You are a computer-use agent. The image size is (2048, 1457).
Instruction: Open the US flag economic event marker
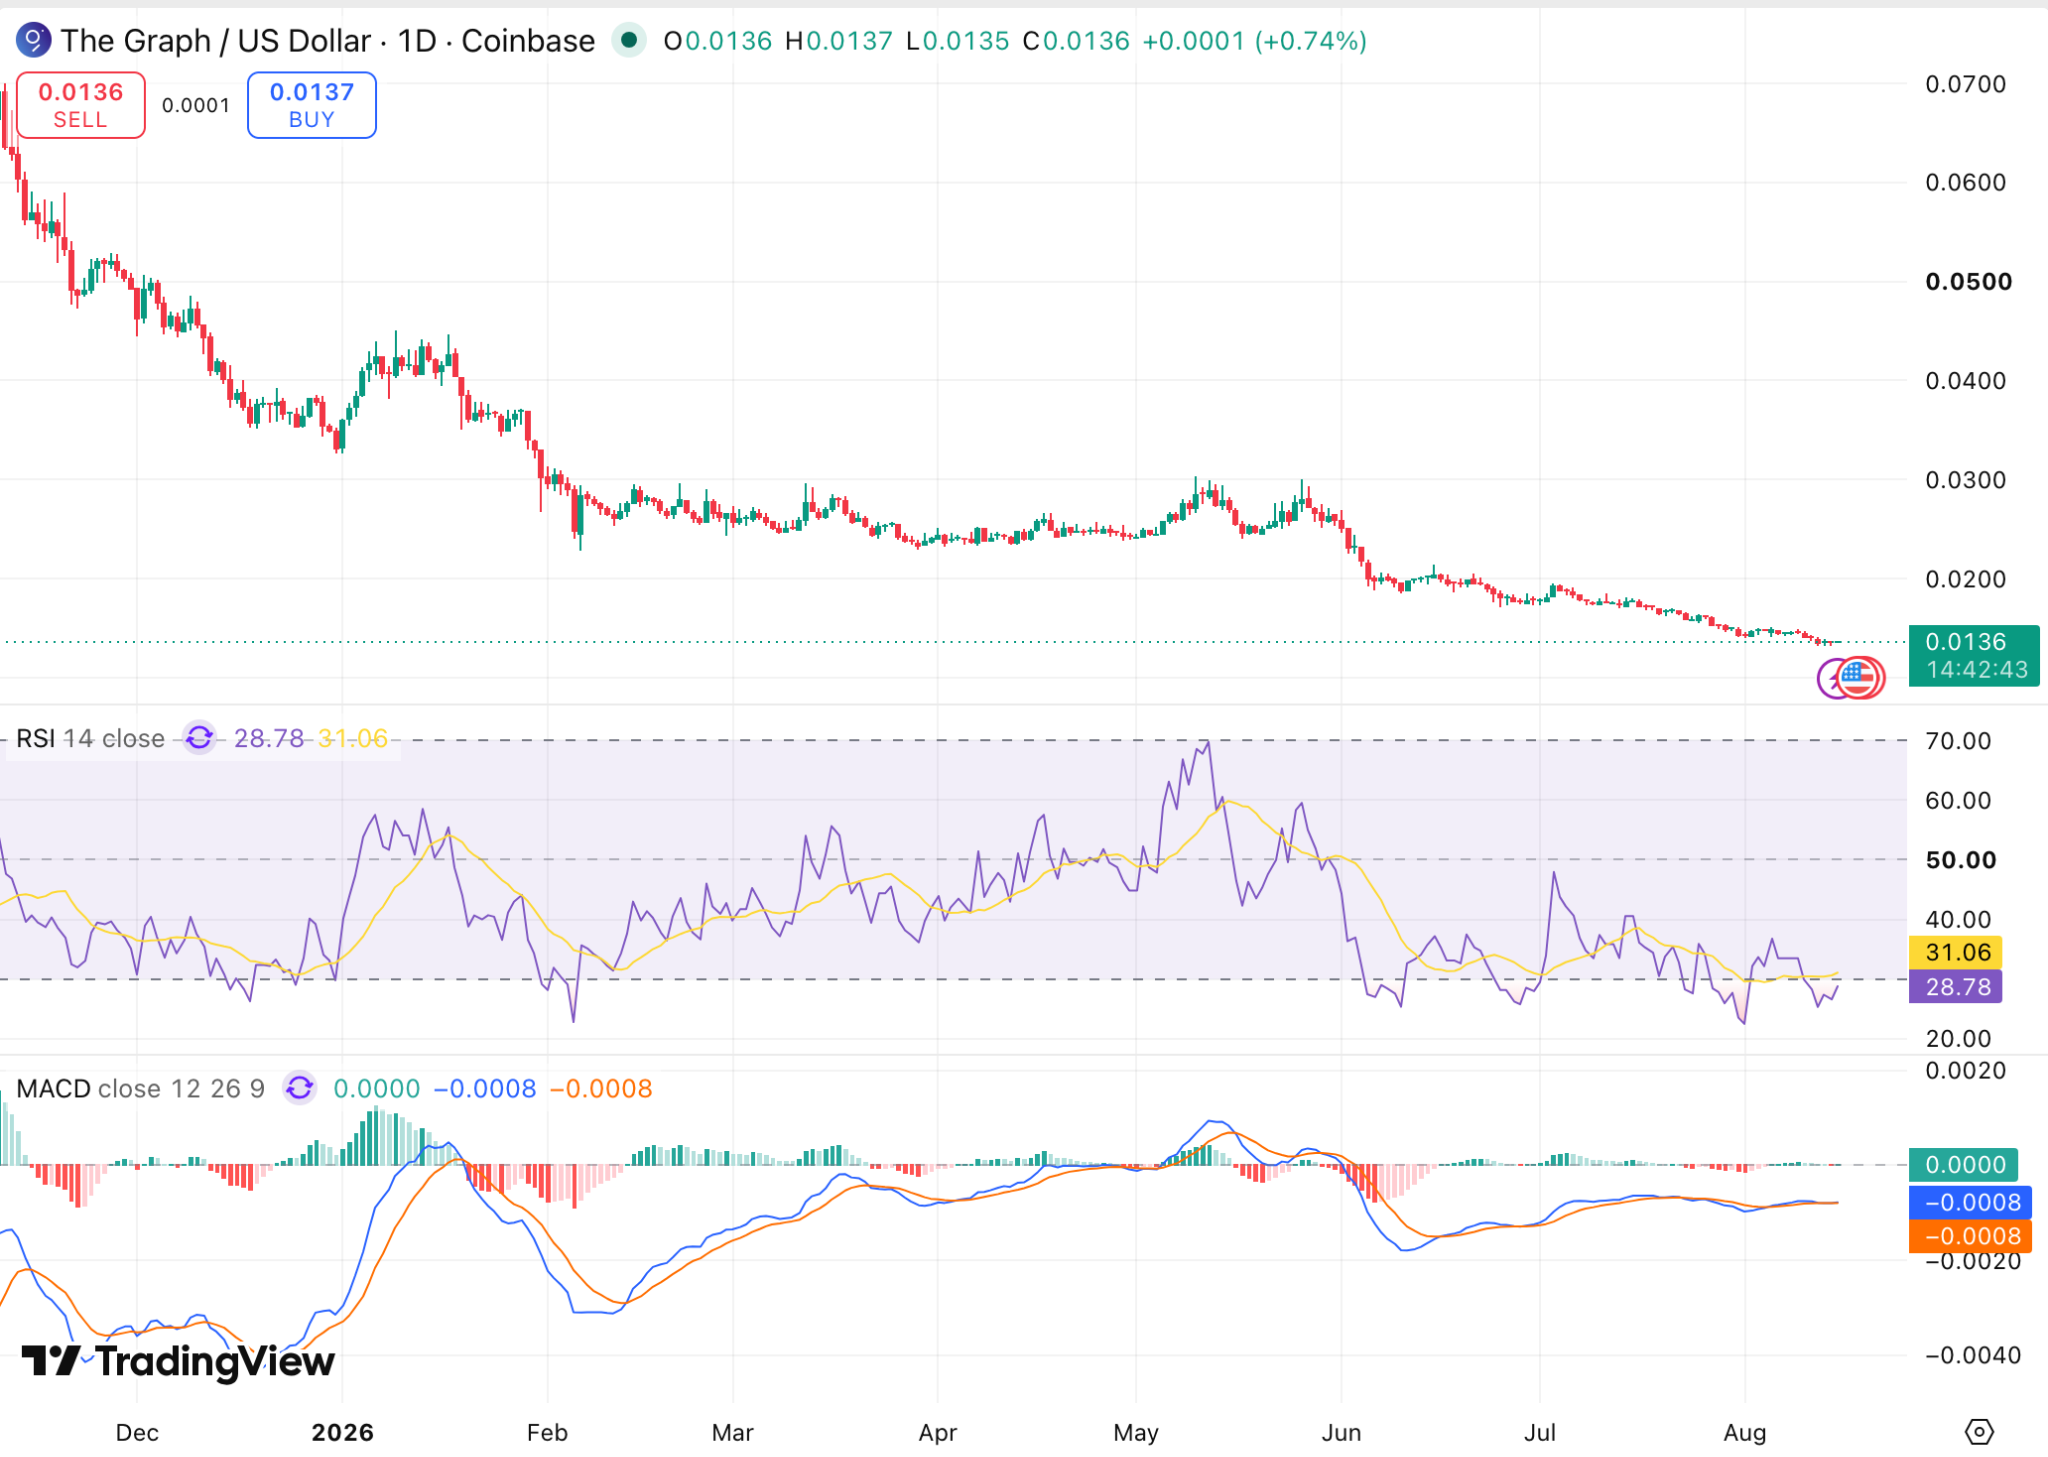1860,677
